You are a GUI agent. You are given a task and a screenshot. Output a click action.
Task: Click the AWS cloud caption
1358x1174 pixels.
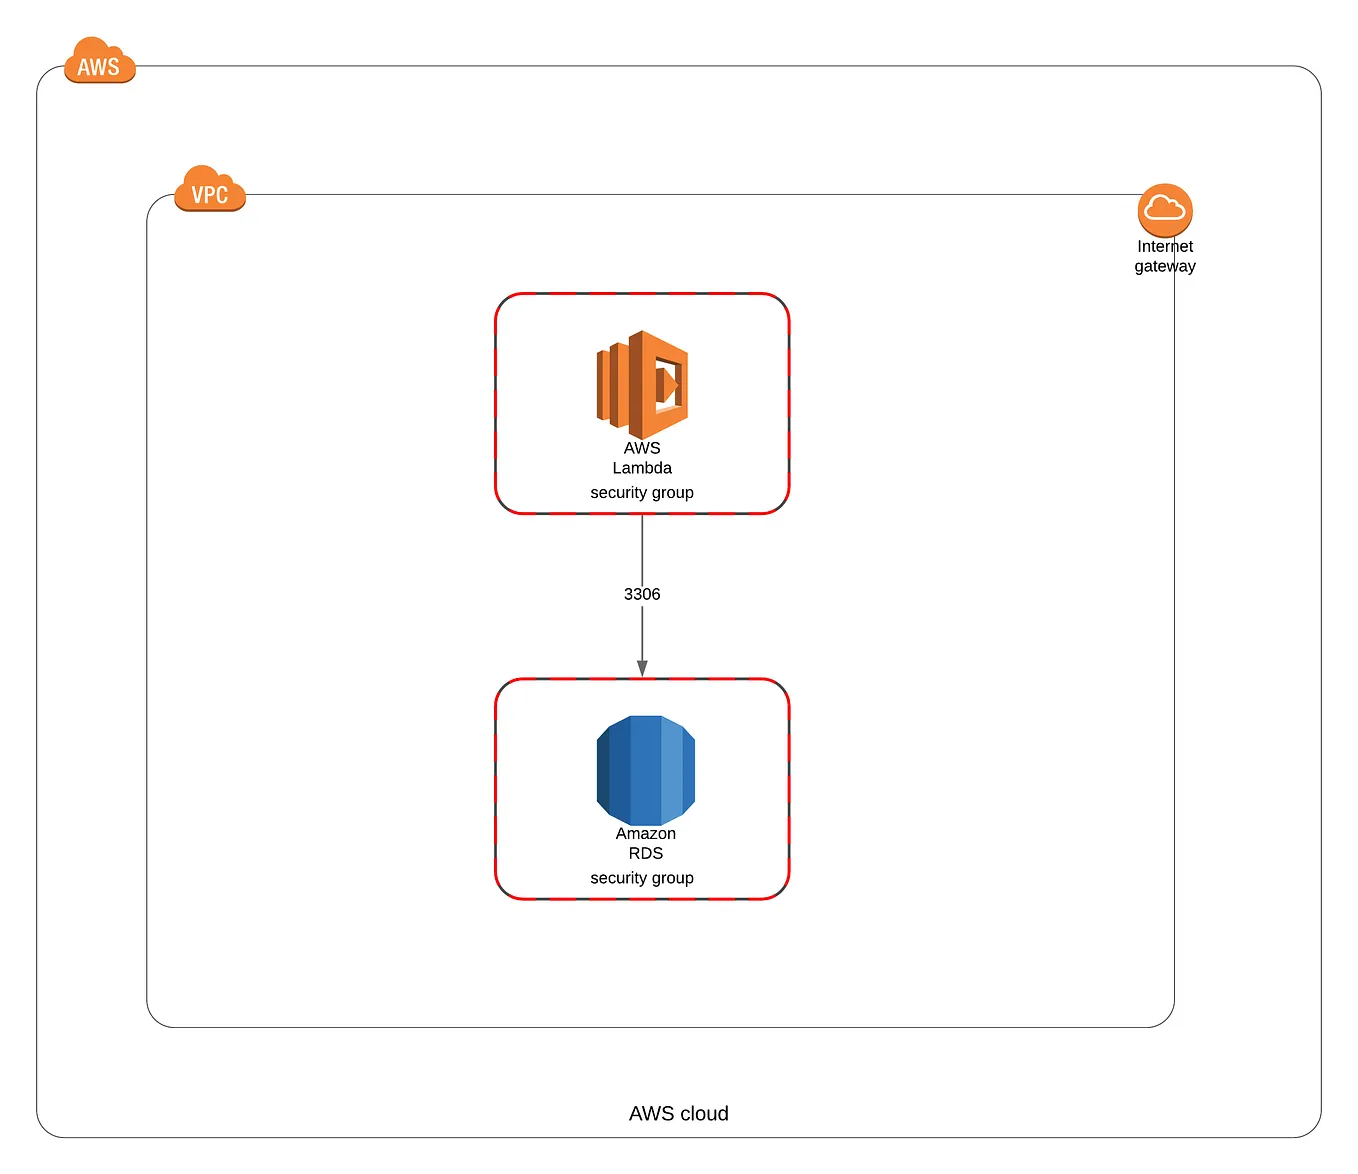tap(678, 1113)
